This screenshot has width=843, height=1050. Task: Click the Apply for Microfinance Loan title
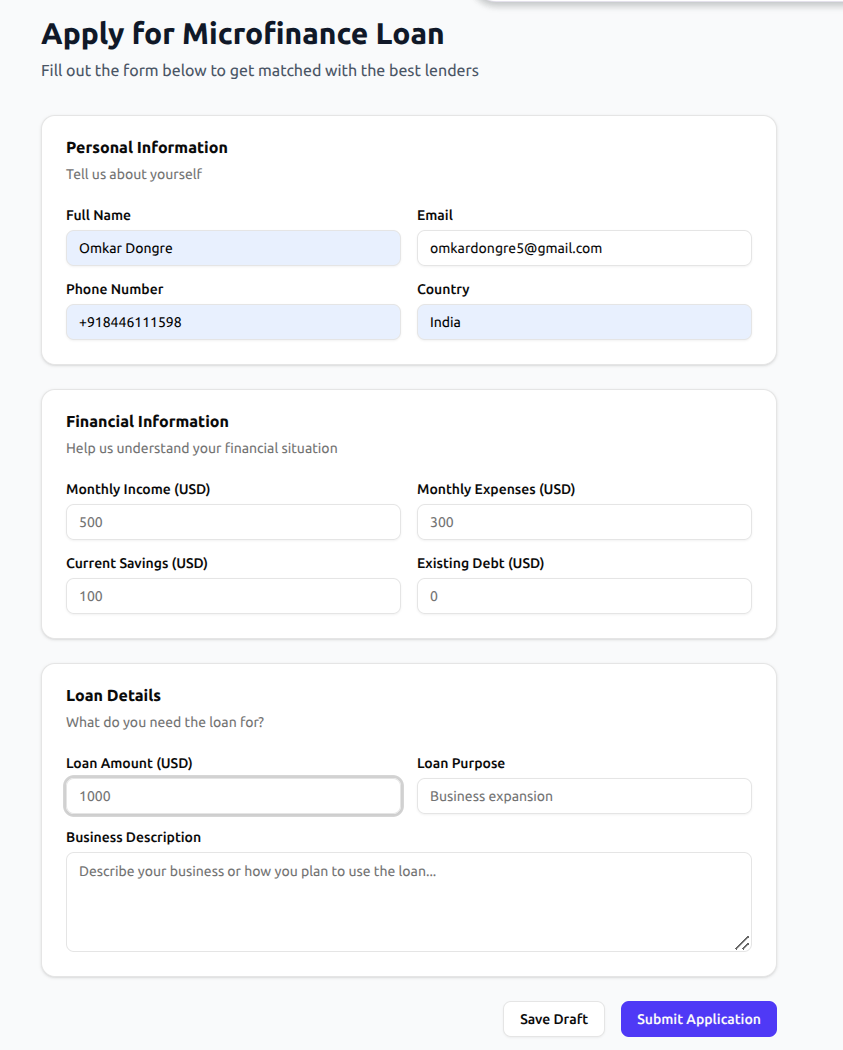tap(242, 34)
